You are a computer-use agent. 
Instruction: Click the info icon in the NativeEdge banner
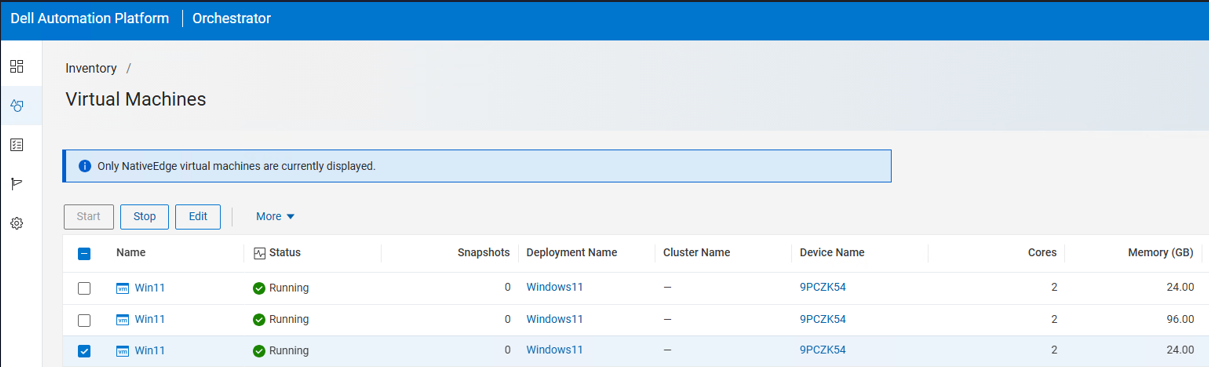tap(85, 166)
